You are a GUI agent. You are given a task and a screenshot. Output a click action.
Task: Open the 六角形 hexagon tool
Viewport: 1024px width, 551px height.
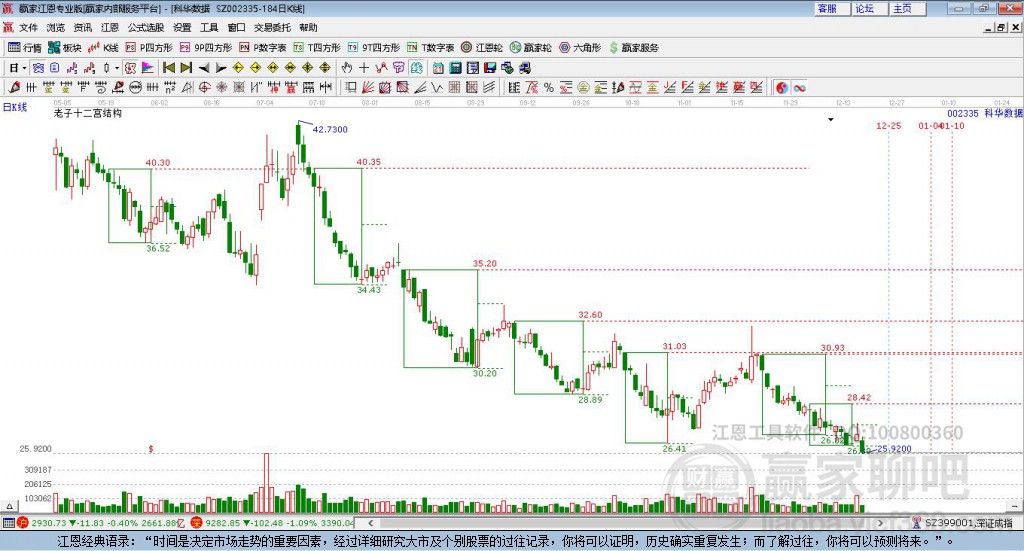click(580, 48)
